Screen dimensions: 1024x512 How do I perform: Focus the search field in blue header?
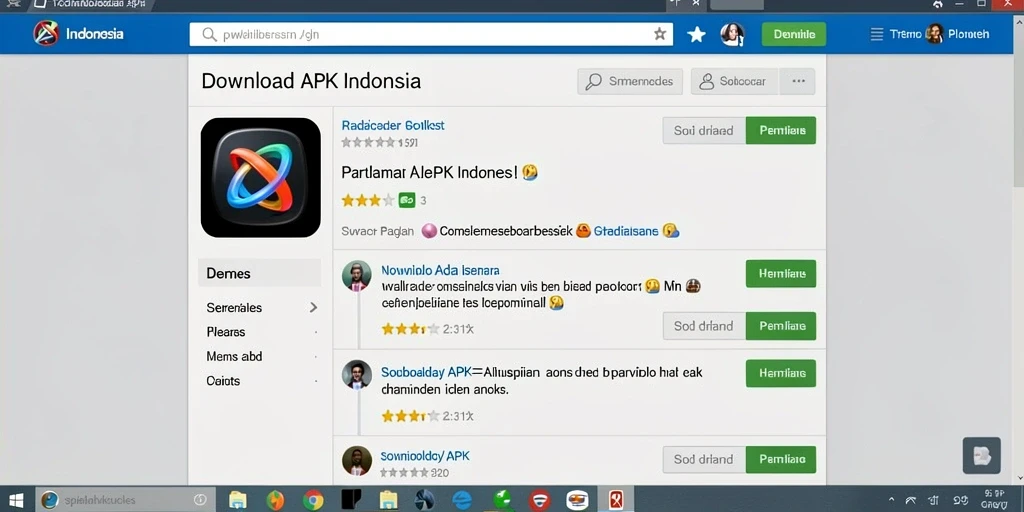click(x=431, y=34)
